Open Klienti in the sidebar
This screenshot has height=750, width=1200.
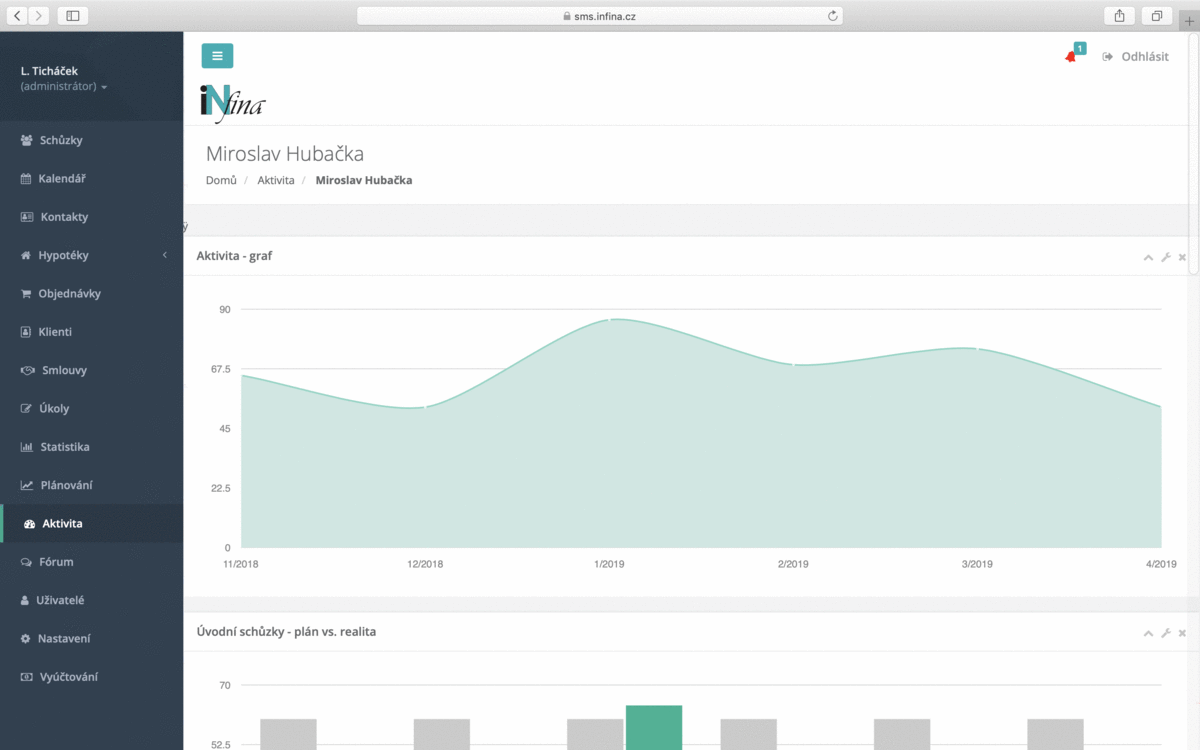pos(92,332)
